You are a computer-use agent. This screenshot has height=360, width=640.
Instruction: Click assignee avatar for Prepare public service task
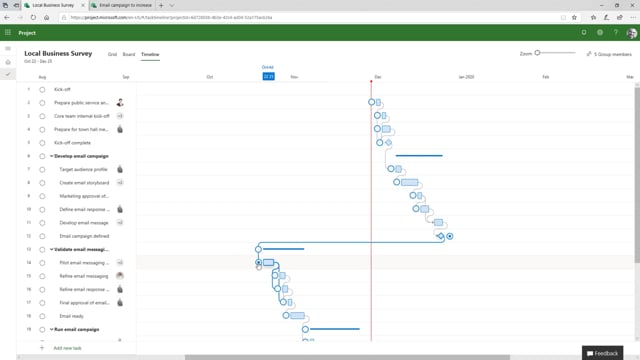coord(120,102)
